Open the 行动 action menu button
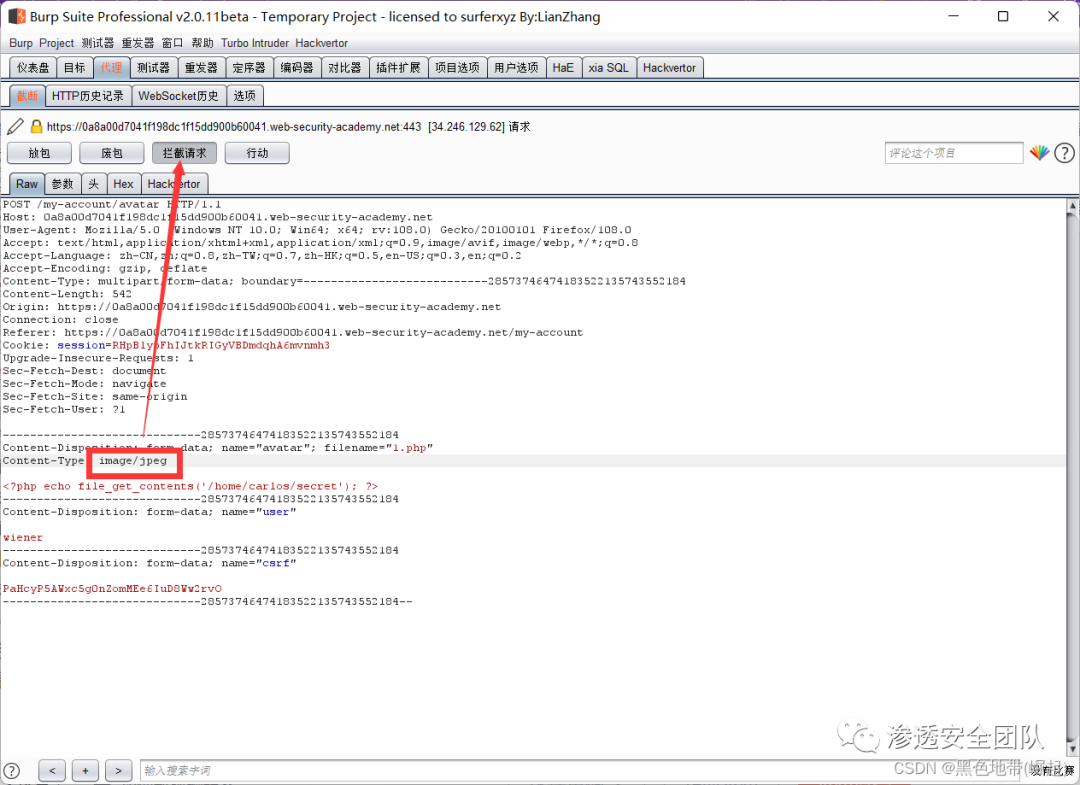1080x785 pixels. pyautogui.click(x=257, y=153)
